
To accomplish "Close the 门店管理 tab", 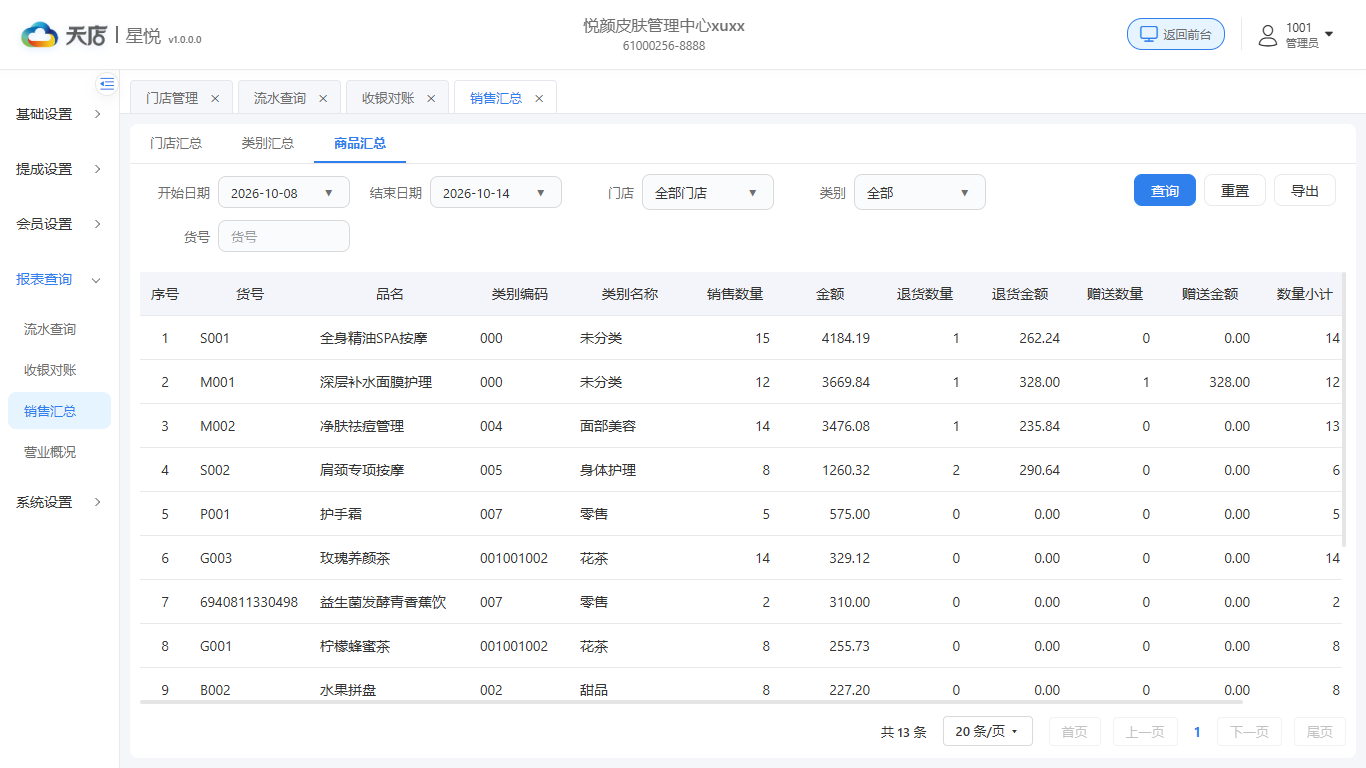I will (215, 98).
